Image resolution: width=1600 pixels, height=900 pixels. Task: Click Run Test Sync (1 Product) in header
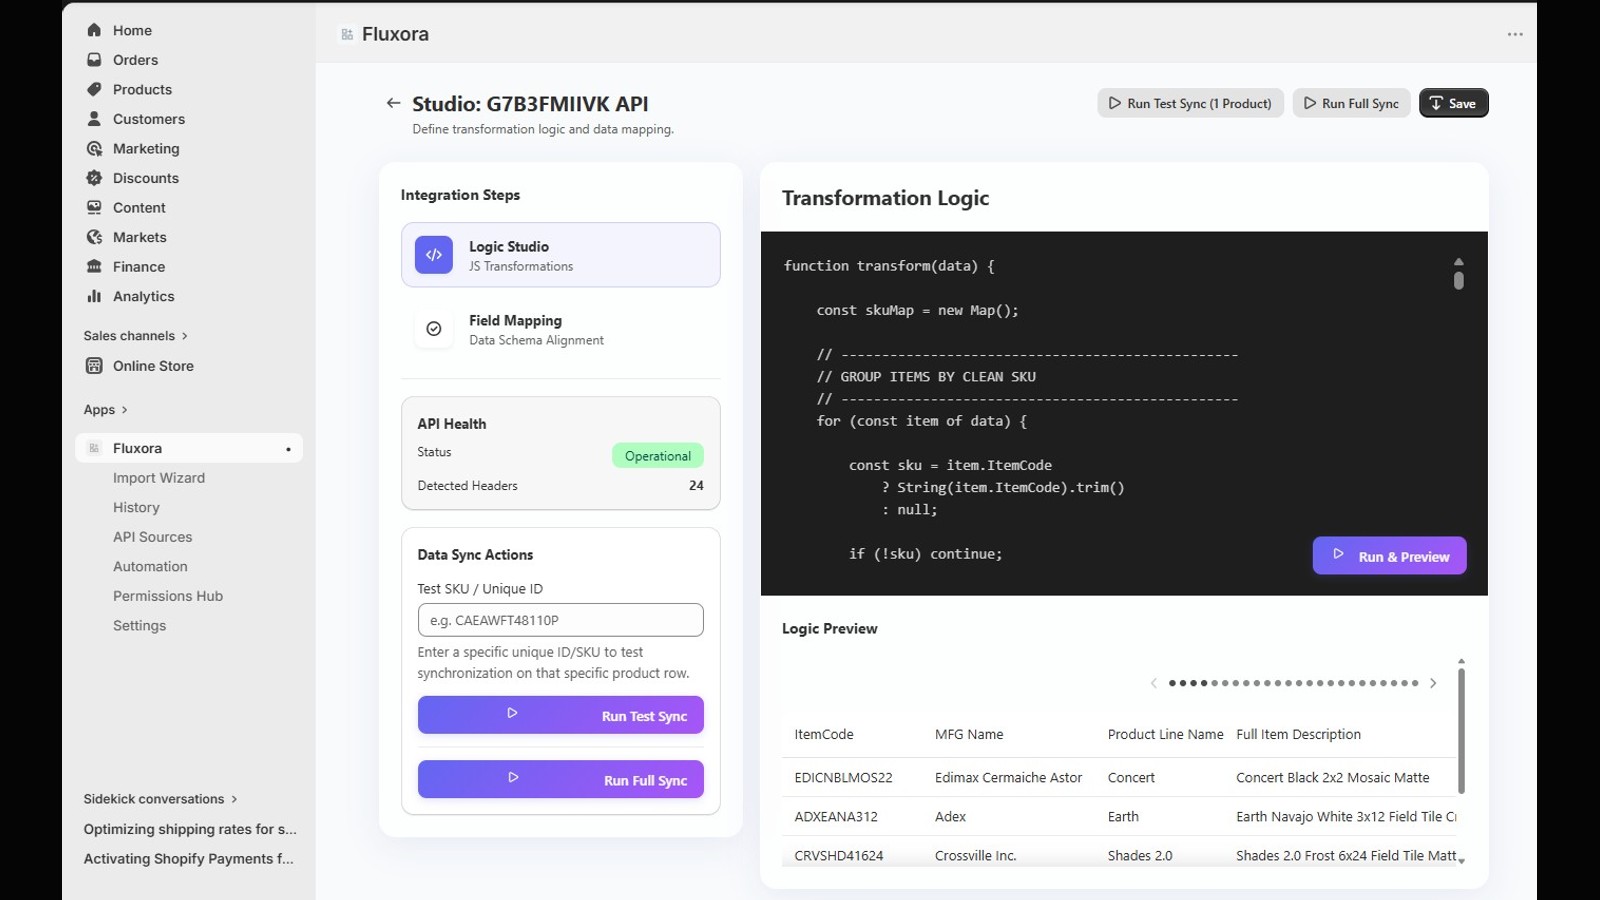[x=1190, y=103]
